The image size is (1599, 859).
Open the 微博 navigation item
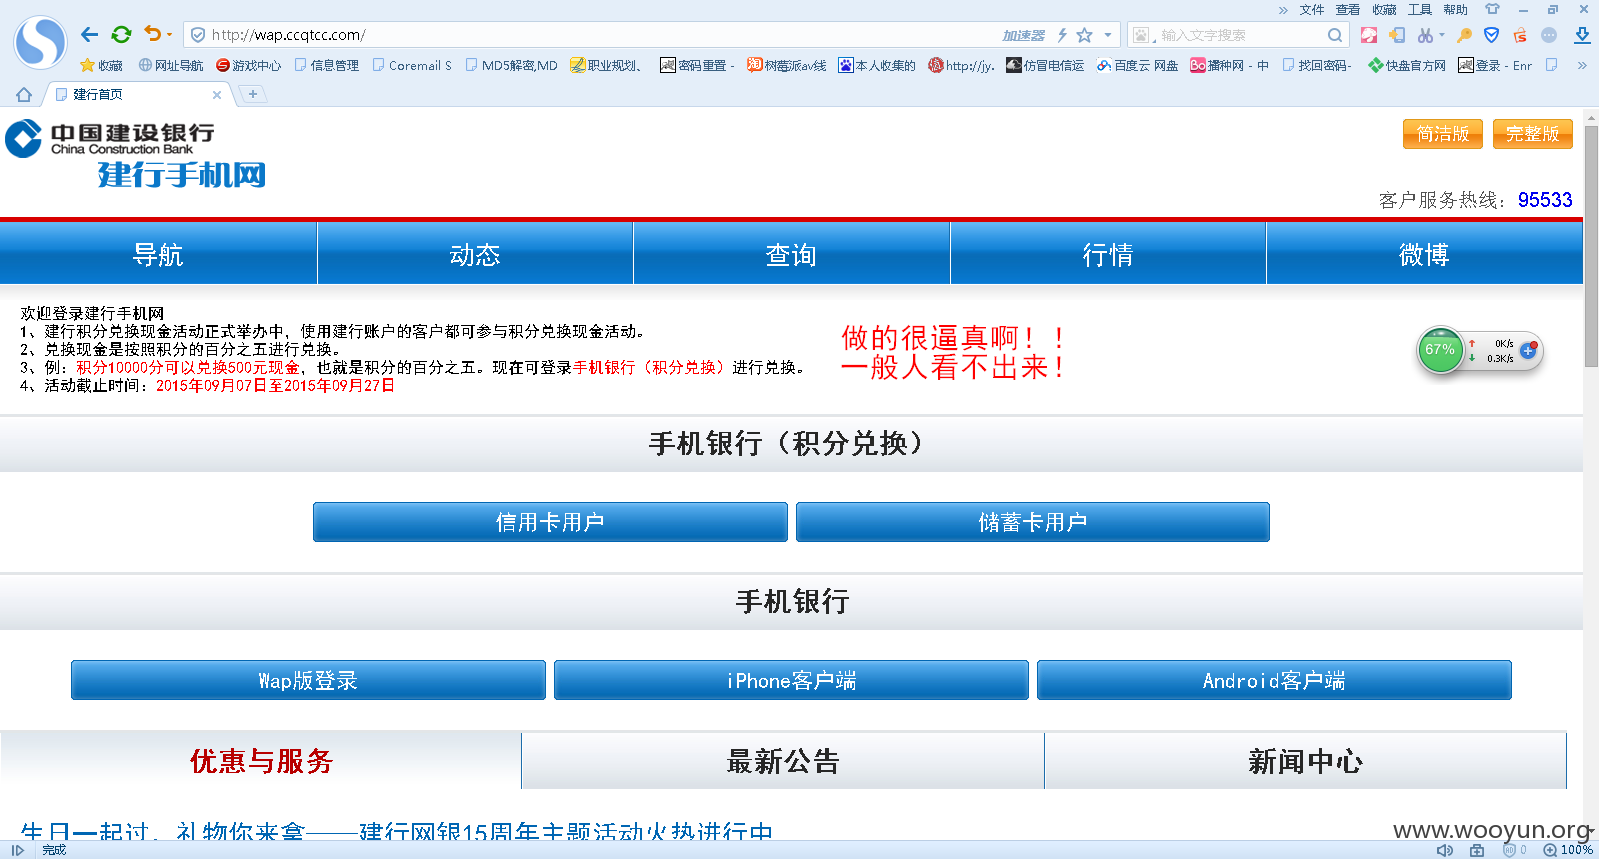click(1424, 255)
